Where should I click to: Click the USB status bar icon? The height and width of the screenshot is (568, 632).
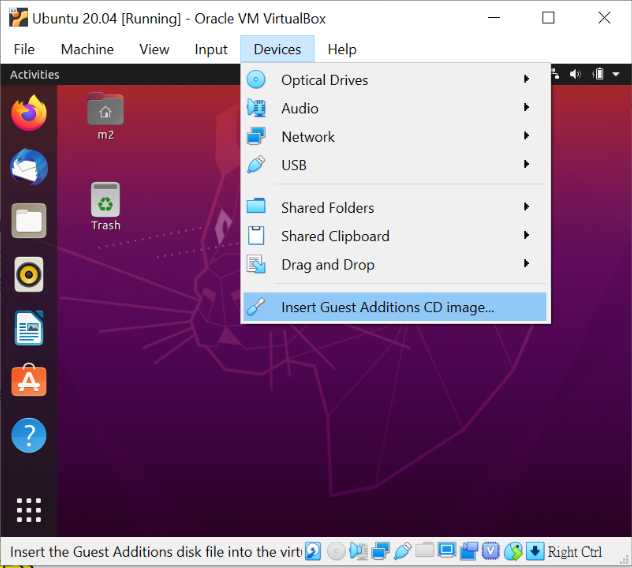coord(402,551)
